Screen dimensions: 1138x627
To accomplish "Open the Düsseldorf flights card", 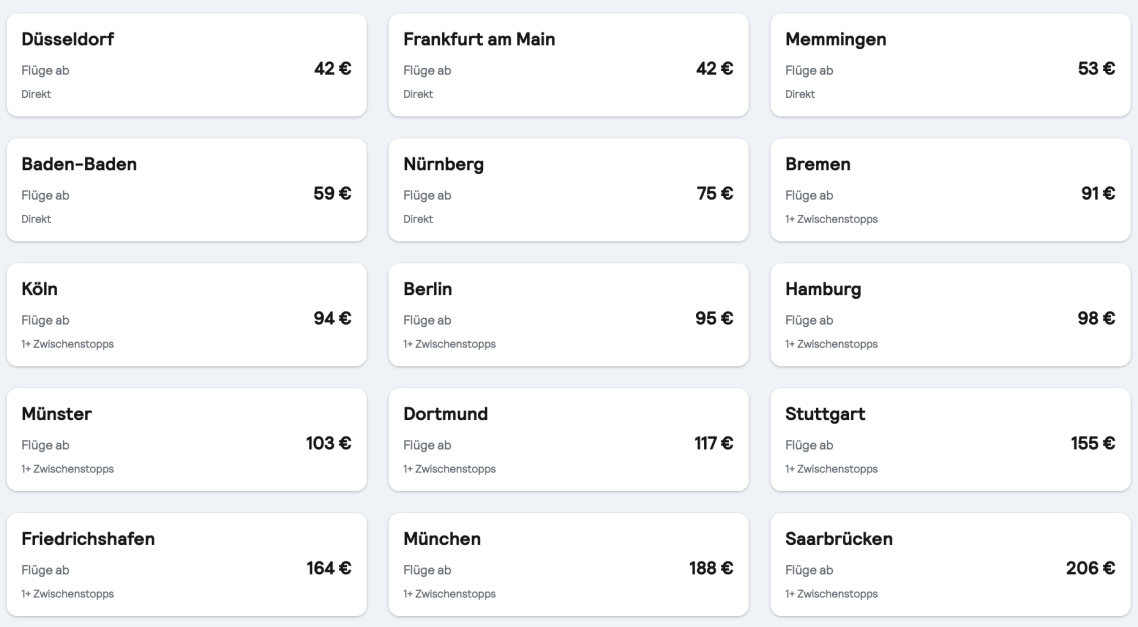I will pos(187,65).
